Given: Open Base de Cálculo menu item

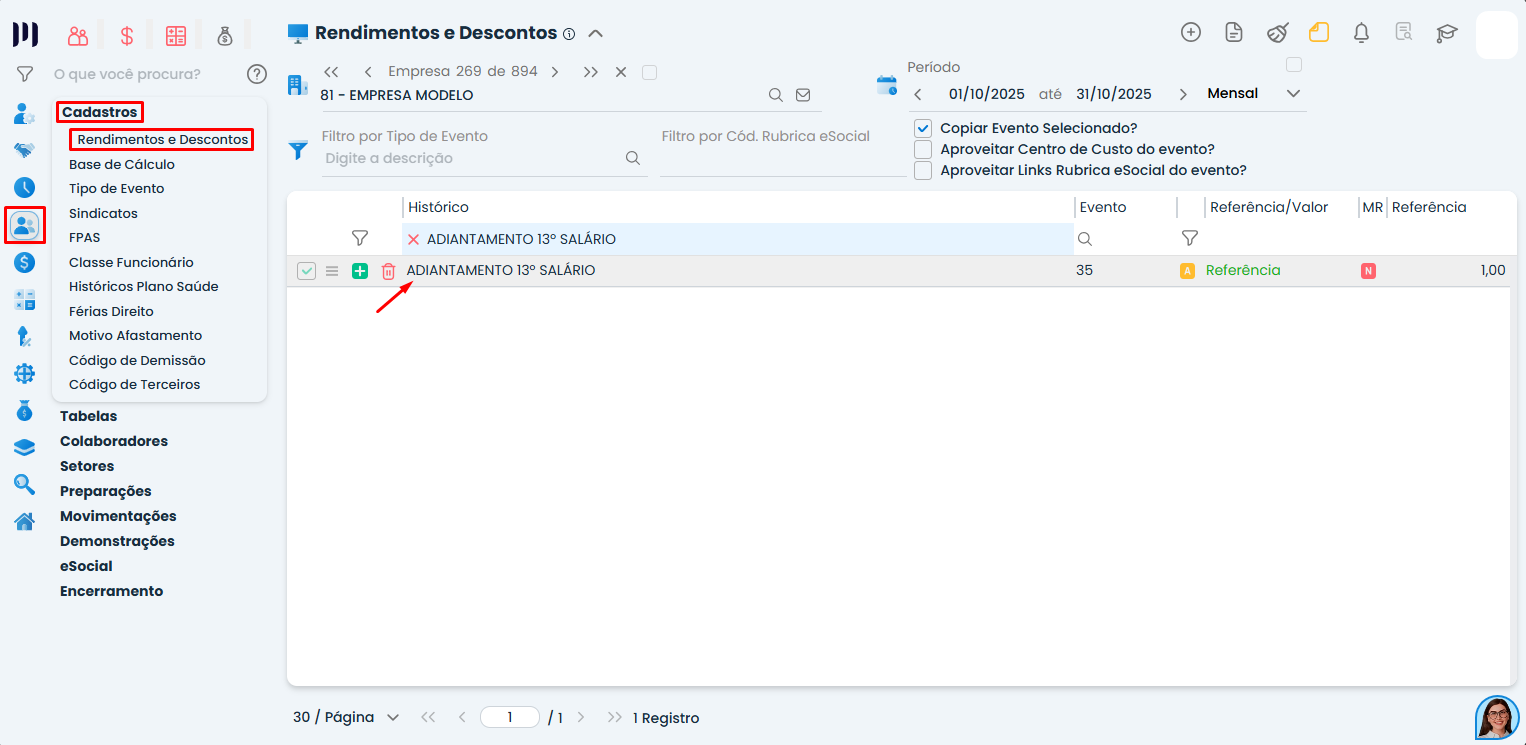Looking at the screenshot, I should [x=122, y=164].
